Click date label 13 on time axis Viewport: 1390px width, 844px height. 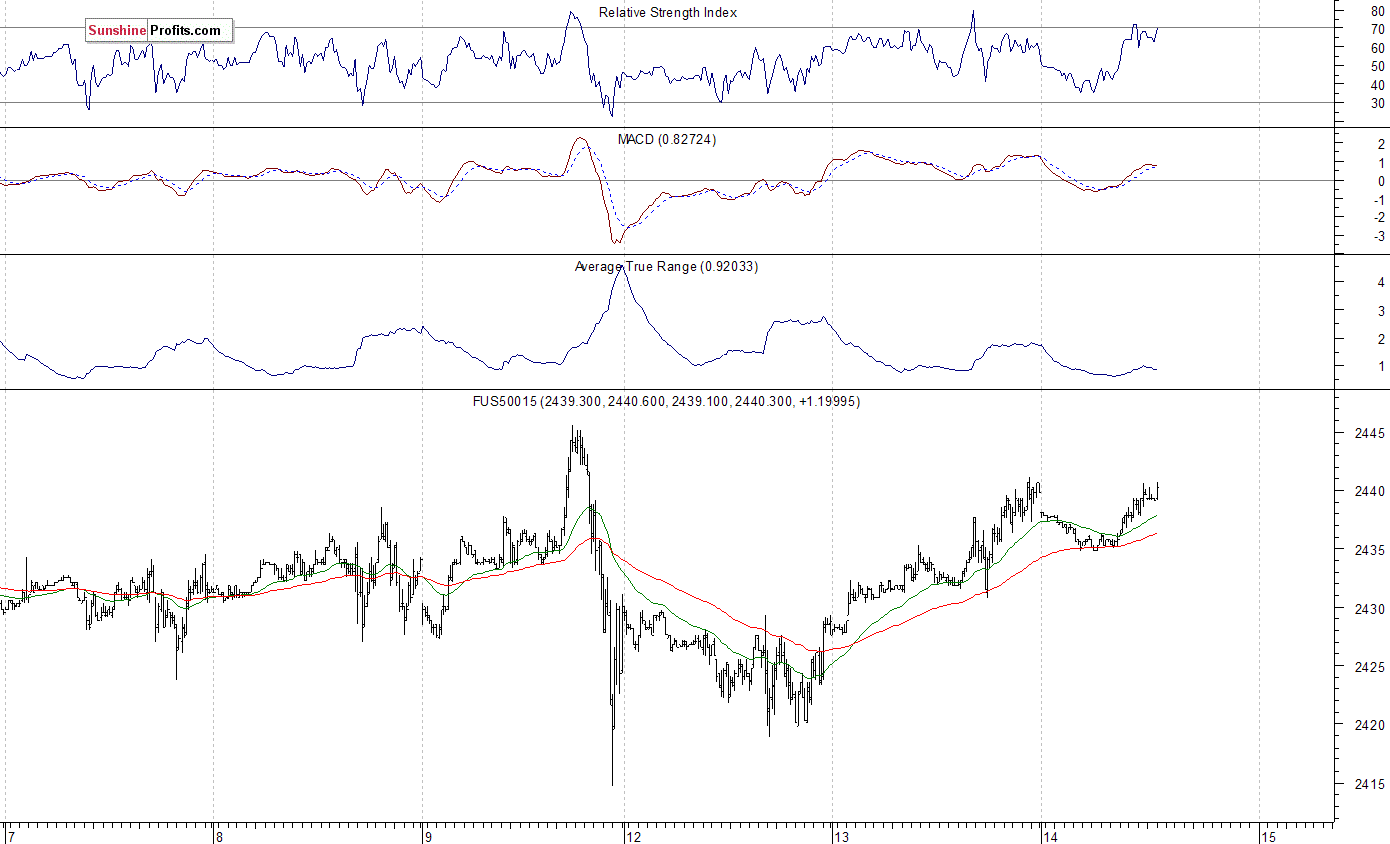tap(841, 837)
